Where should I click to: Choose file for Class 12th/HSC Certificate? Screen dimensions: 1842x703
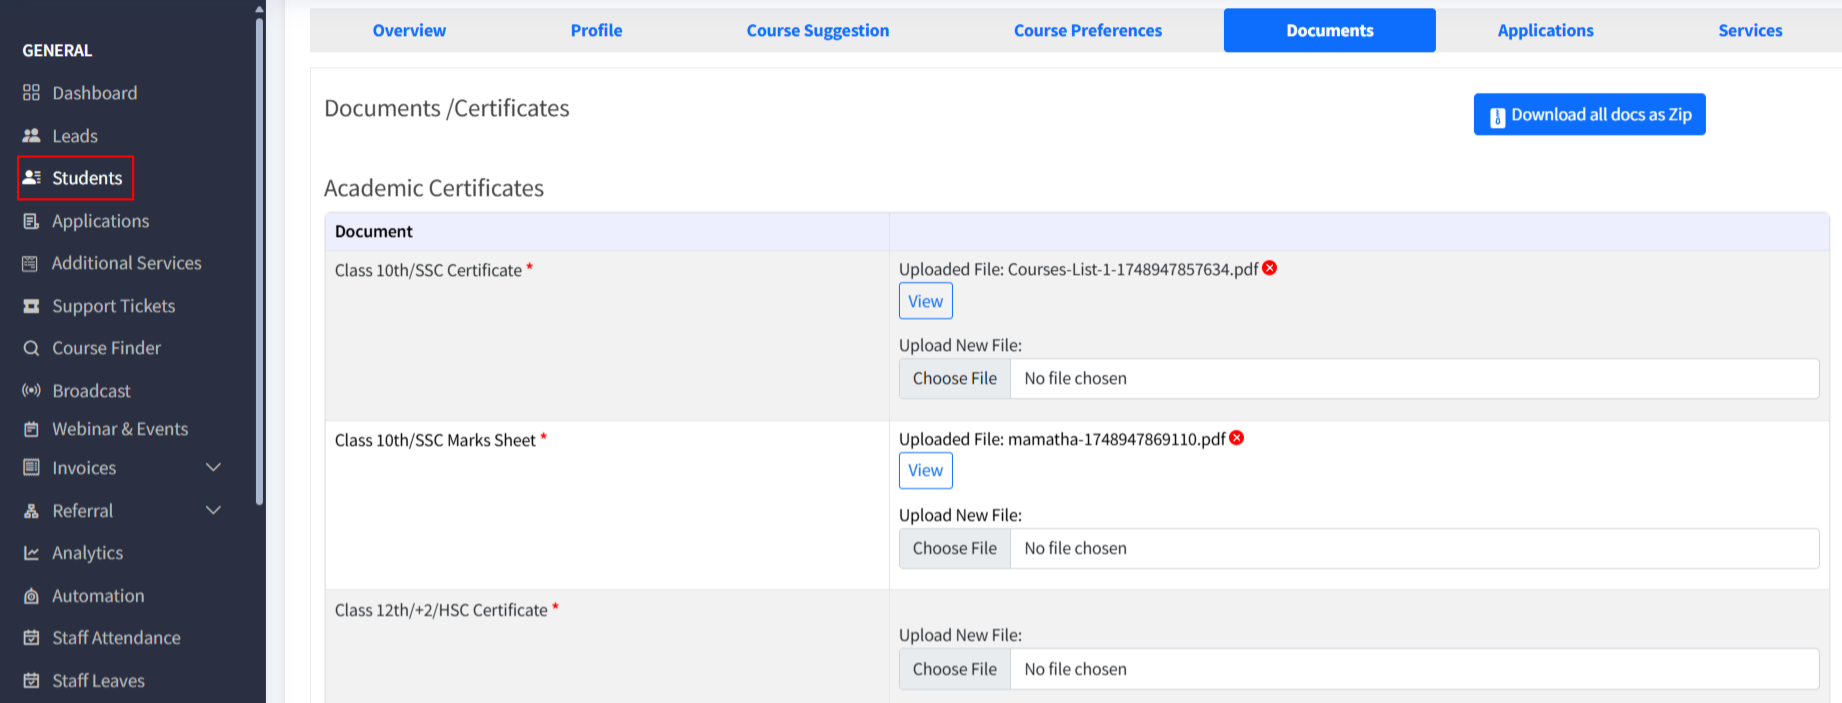[x=954, y=669]
